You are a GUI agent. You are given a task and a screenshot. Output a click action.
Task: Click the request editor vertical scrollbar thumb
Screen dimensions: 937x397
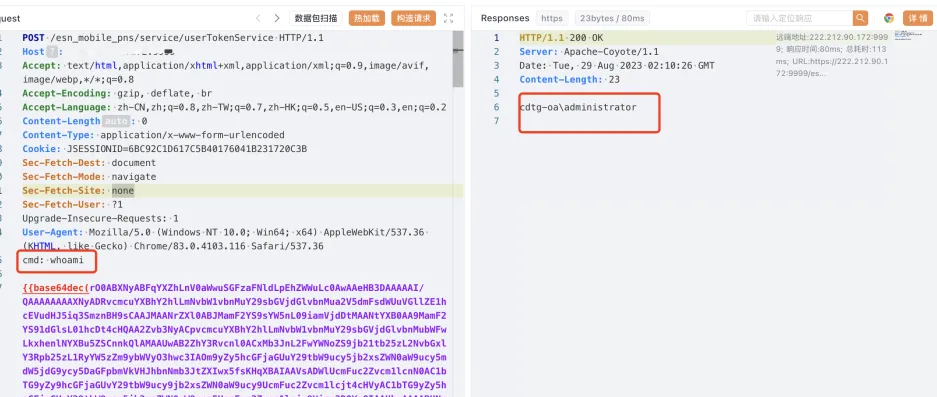(x=458, y=59)
